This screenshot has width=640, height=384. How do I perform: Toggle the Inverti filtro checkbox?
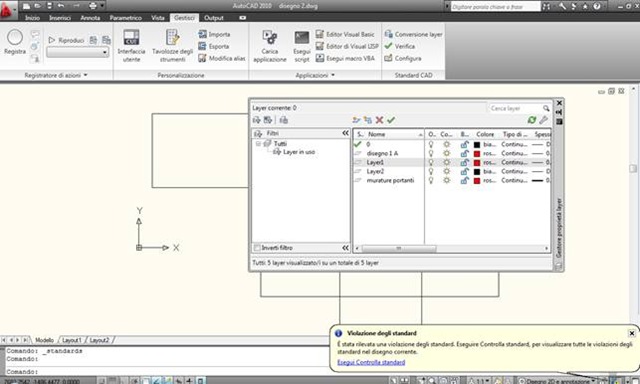tap(257, 248)
